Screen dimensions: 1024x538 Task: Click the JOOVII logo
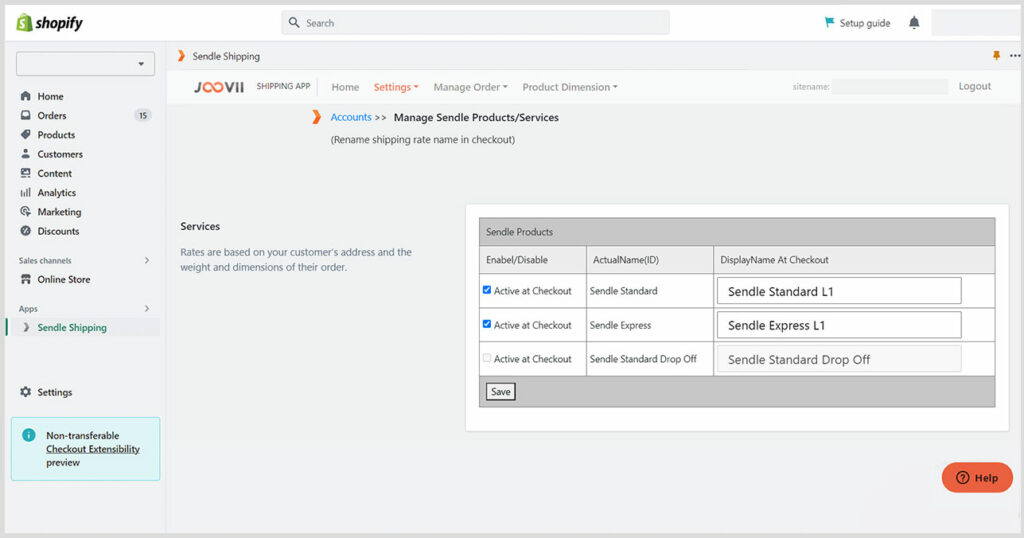click(x=219, y=87)
